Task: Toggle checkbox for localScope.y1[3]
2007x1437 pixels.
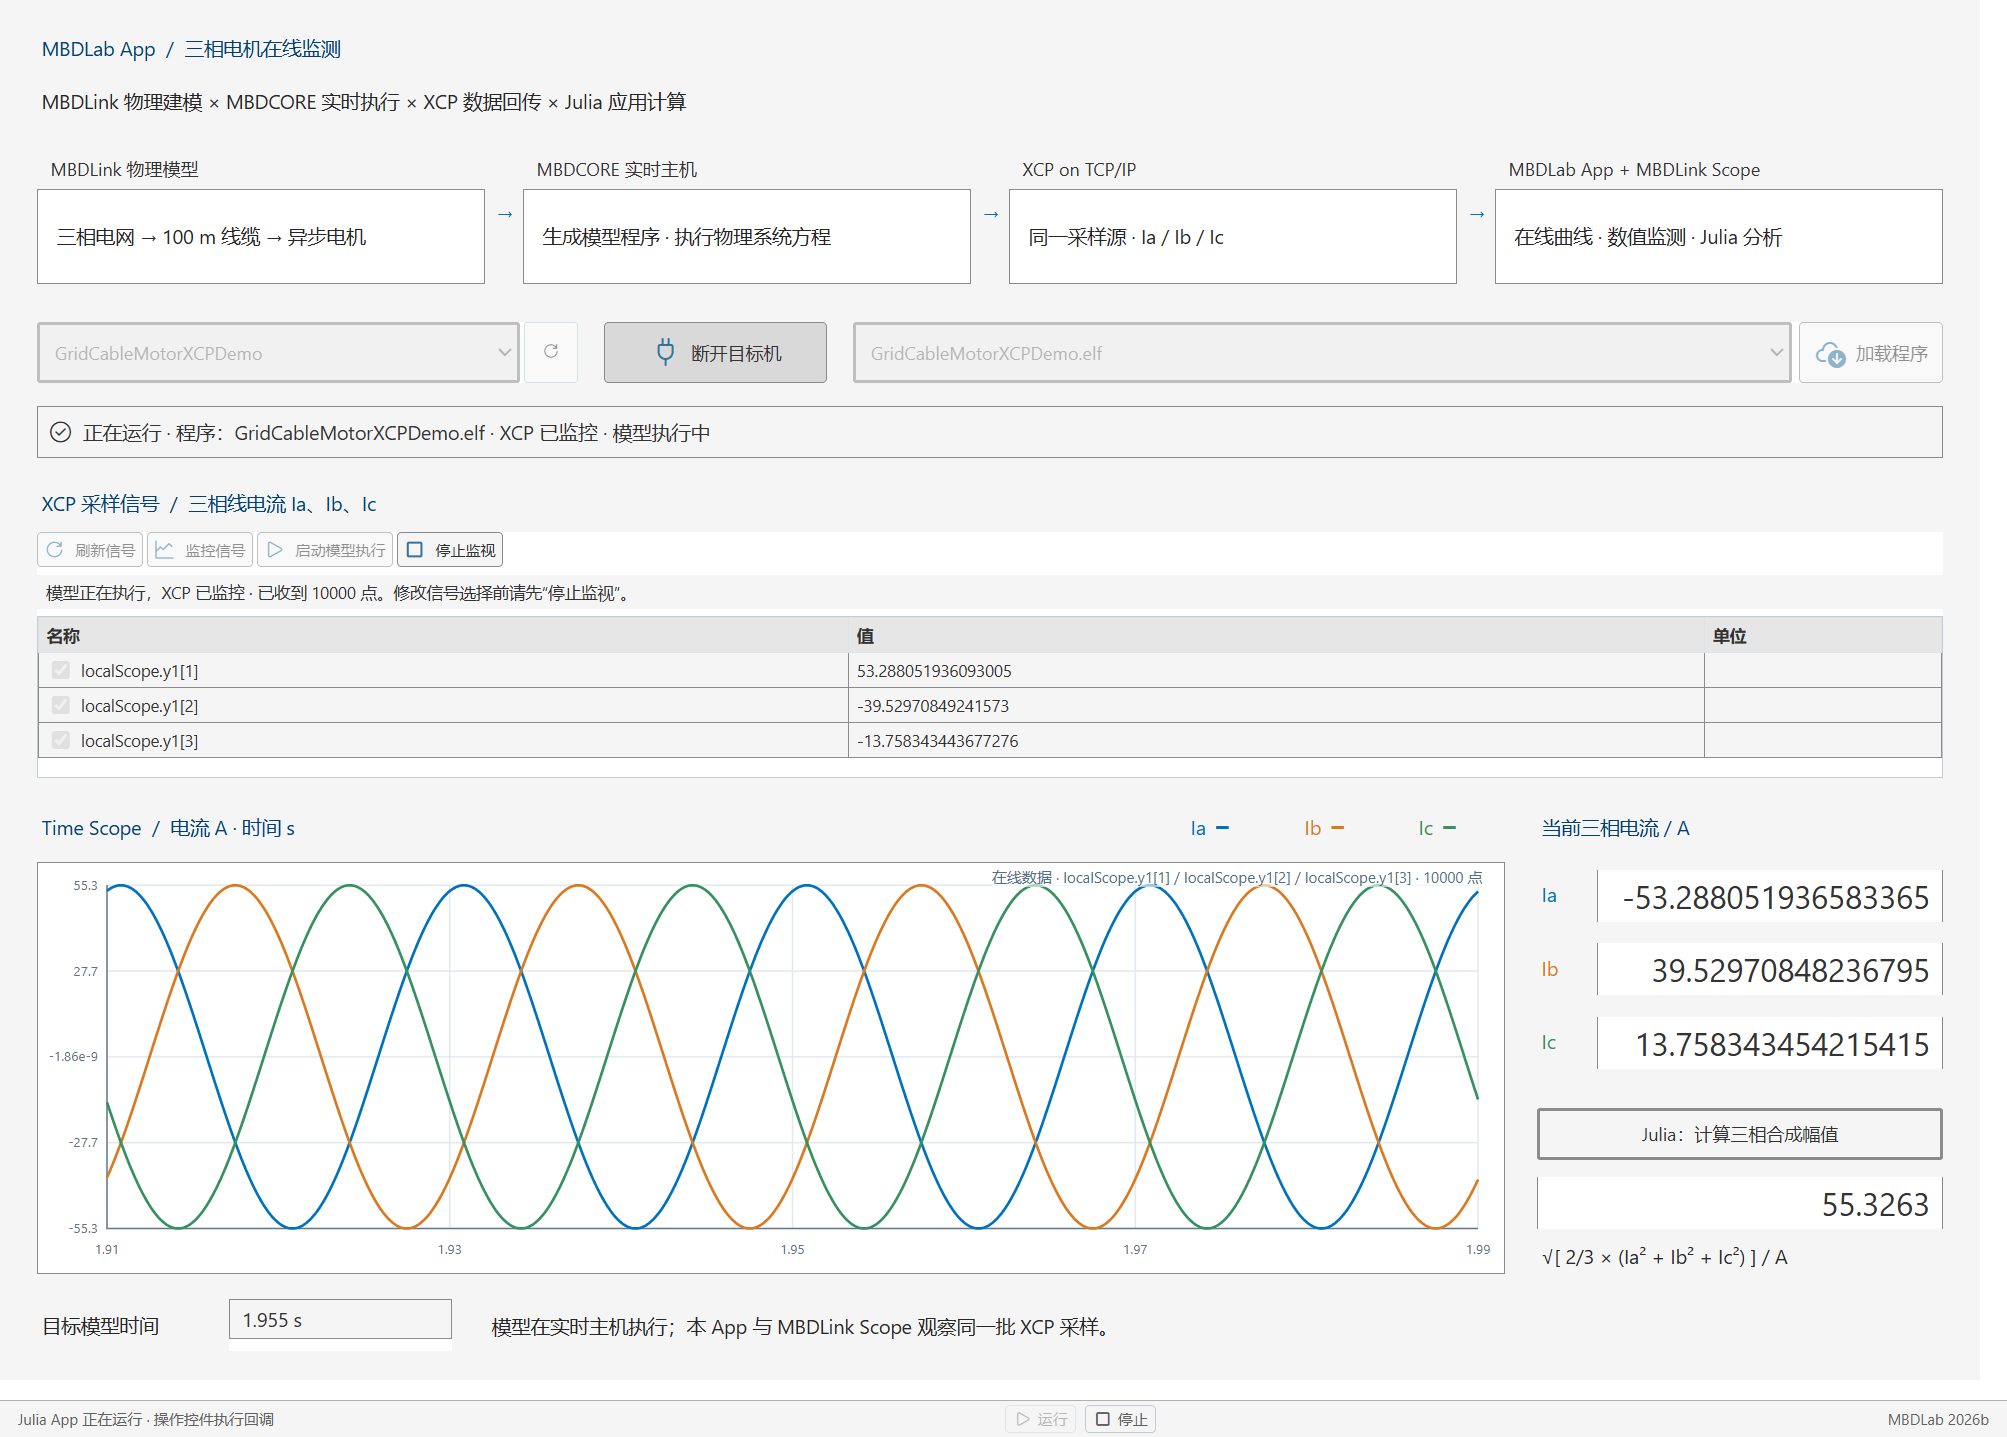Action: (x=61, y=740)
